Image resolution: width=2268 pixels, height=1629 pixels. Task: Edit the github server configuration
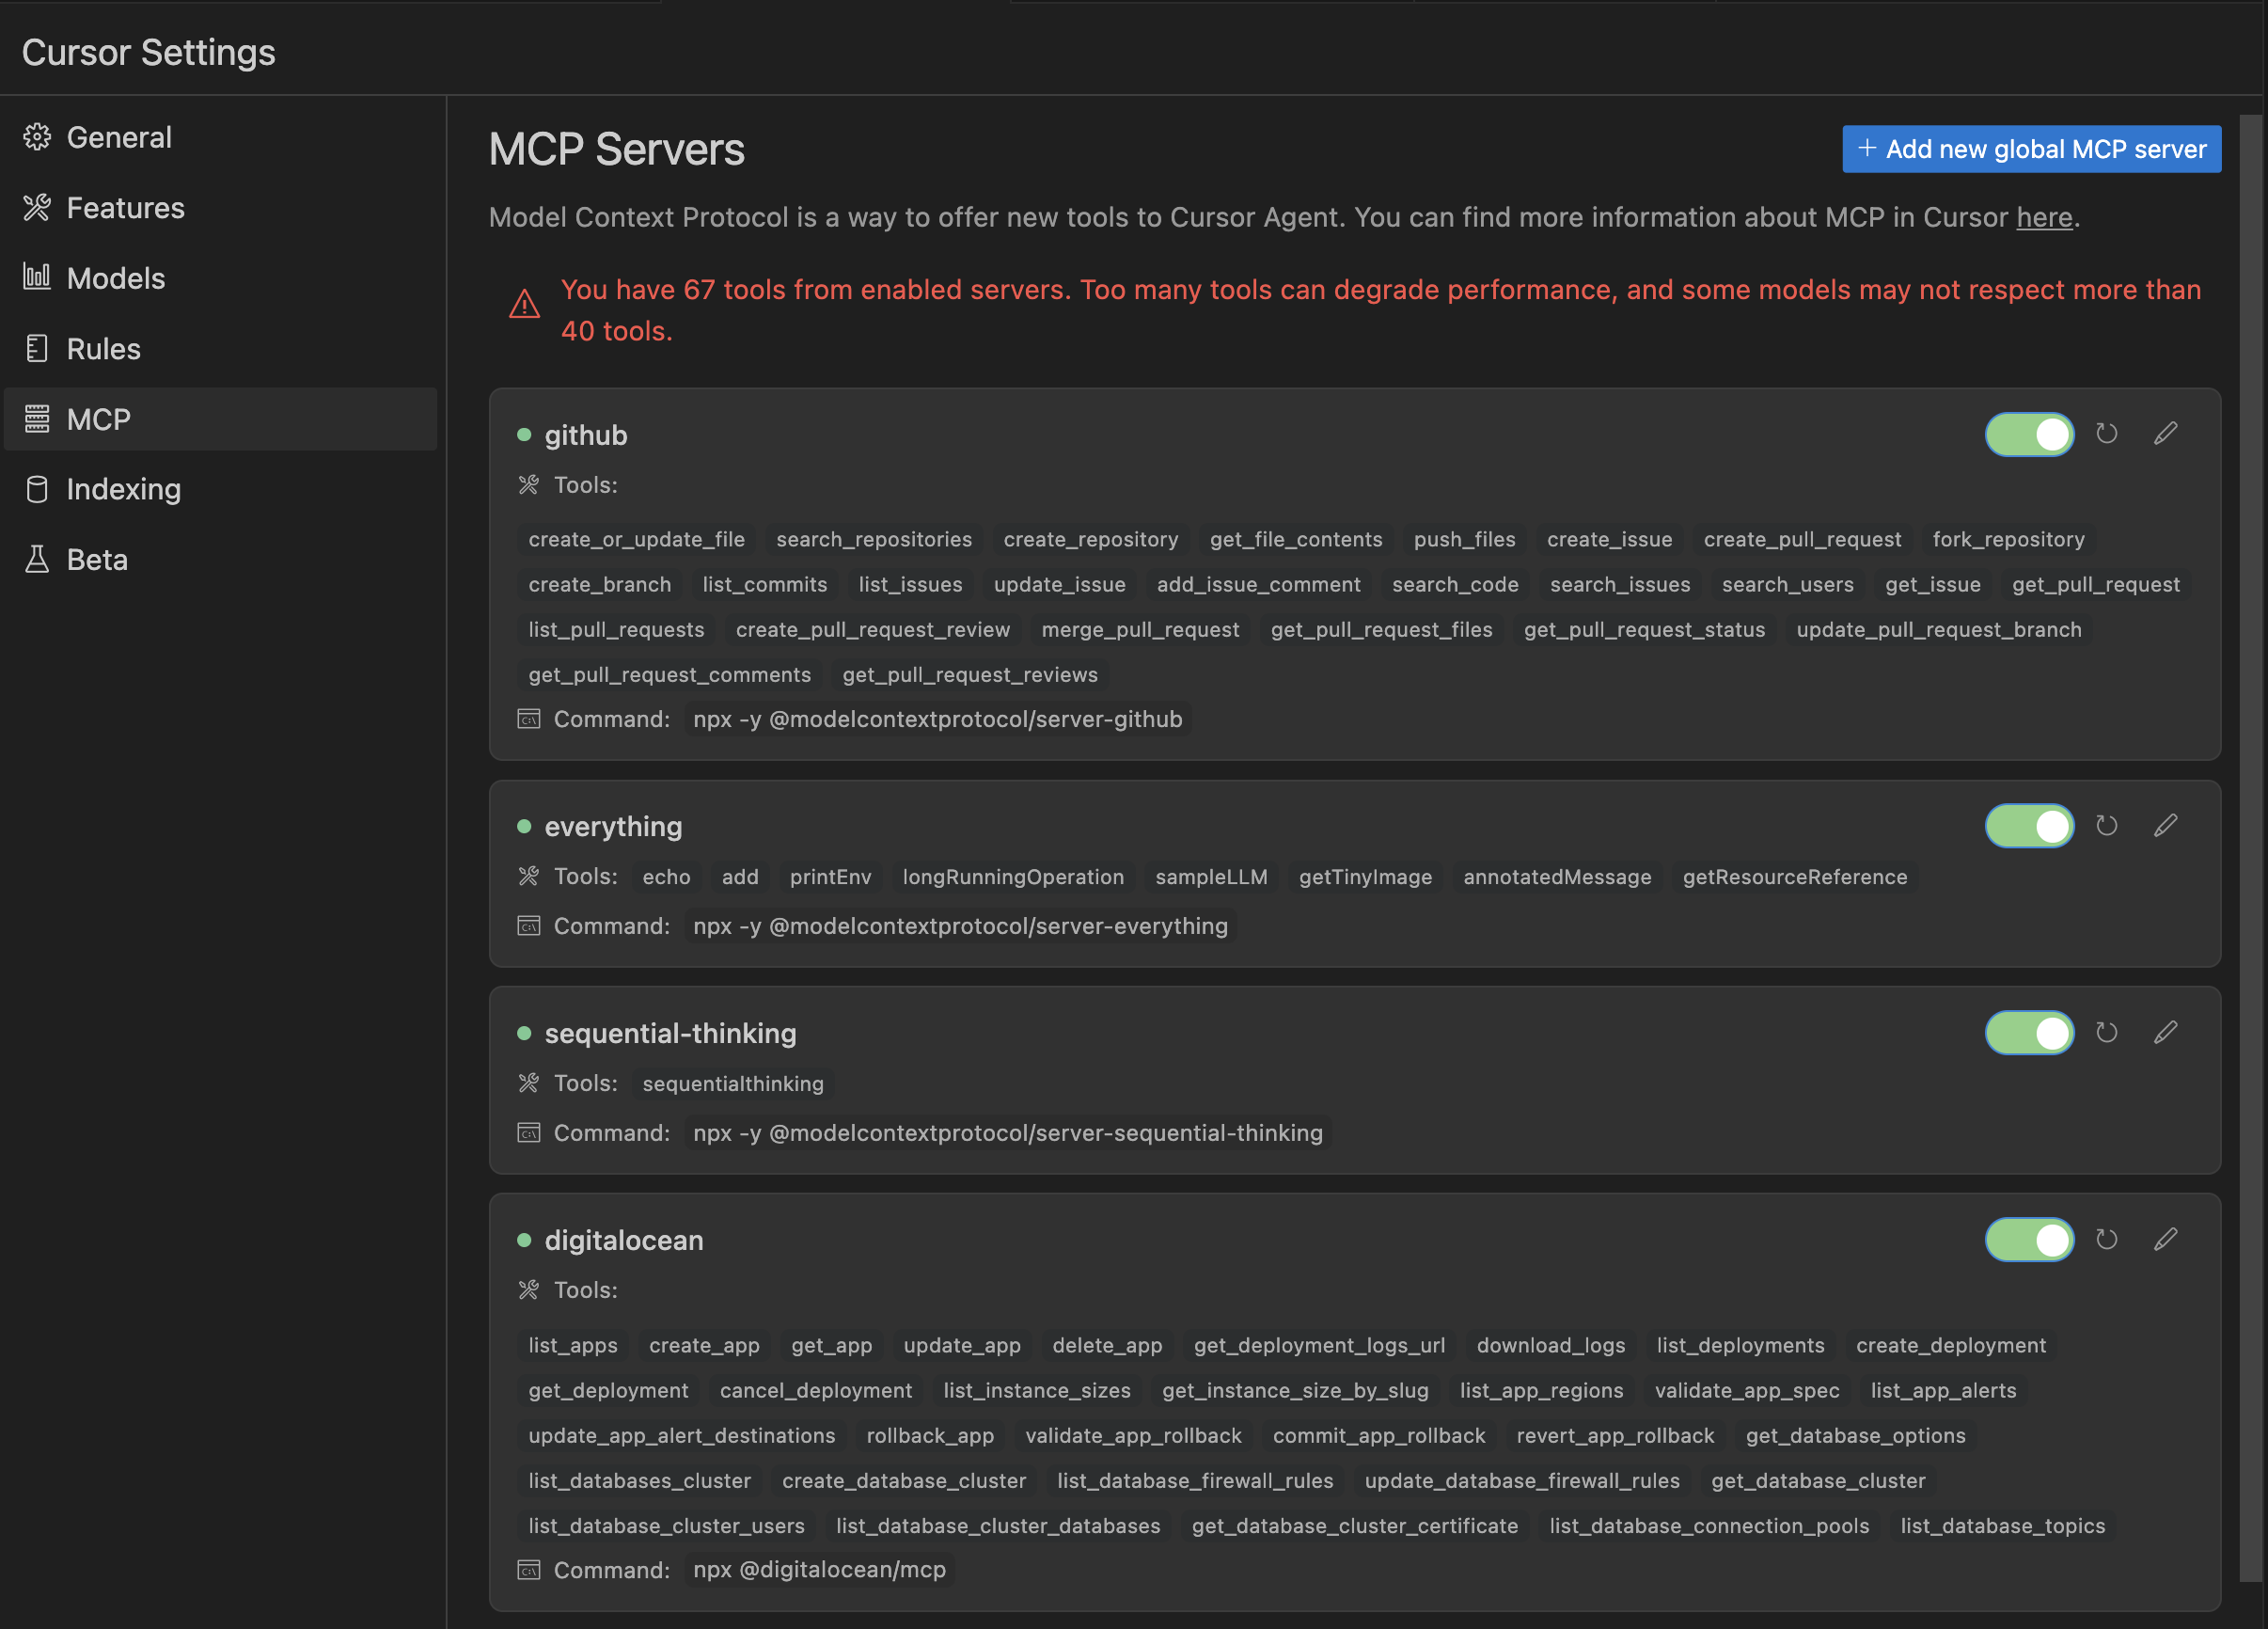pyautogui.click(x=2165, y=433)
